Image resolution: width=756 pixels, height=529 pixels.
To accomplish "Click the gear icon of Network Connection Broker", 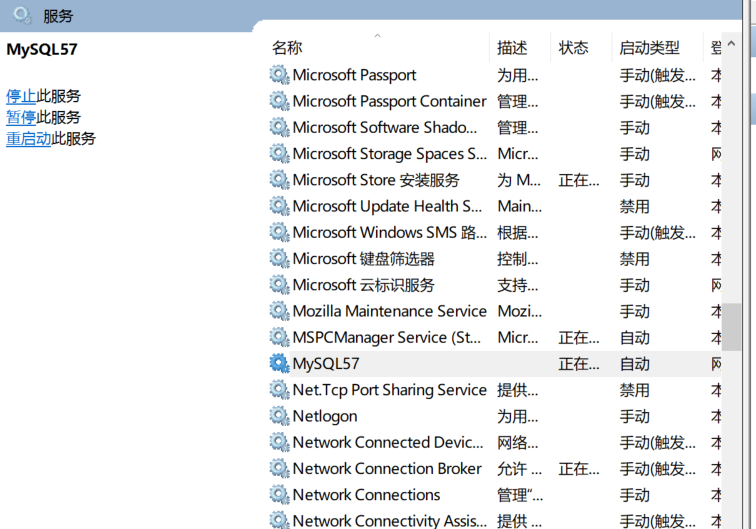I will (279, 468).
